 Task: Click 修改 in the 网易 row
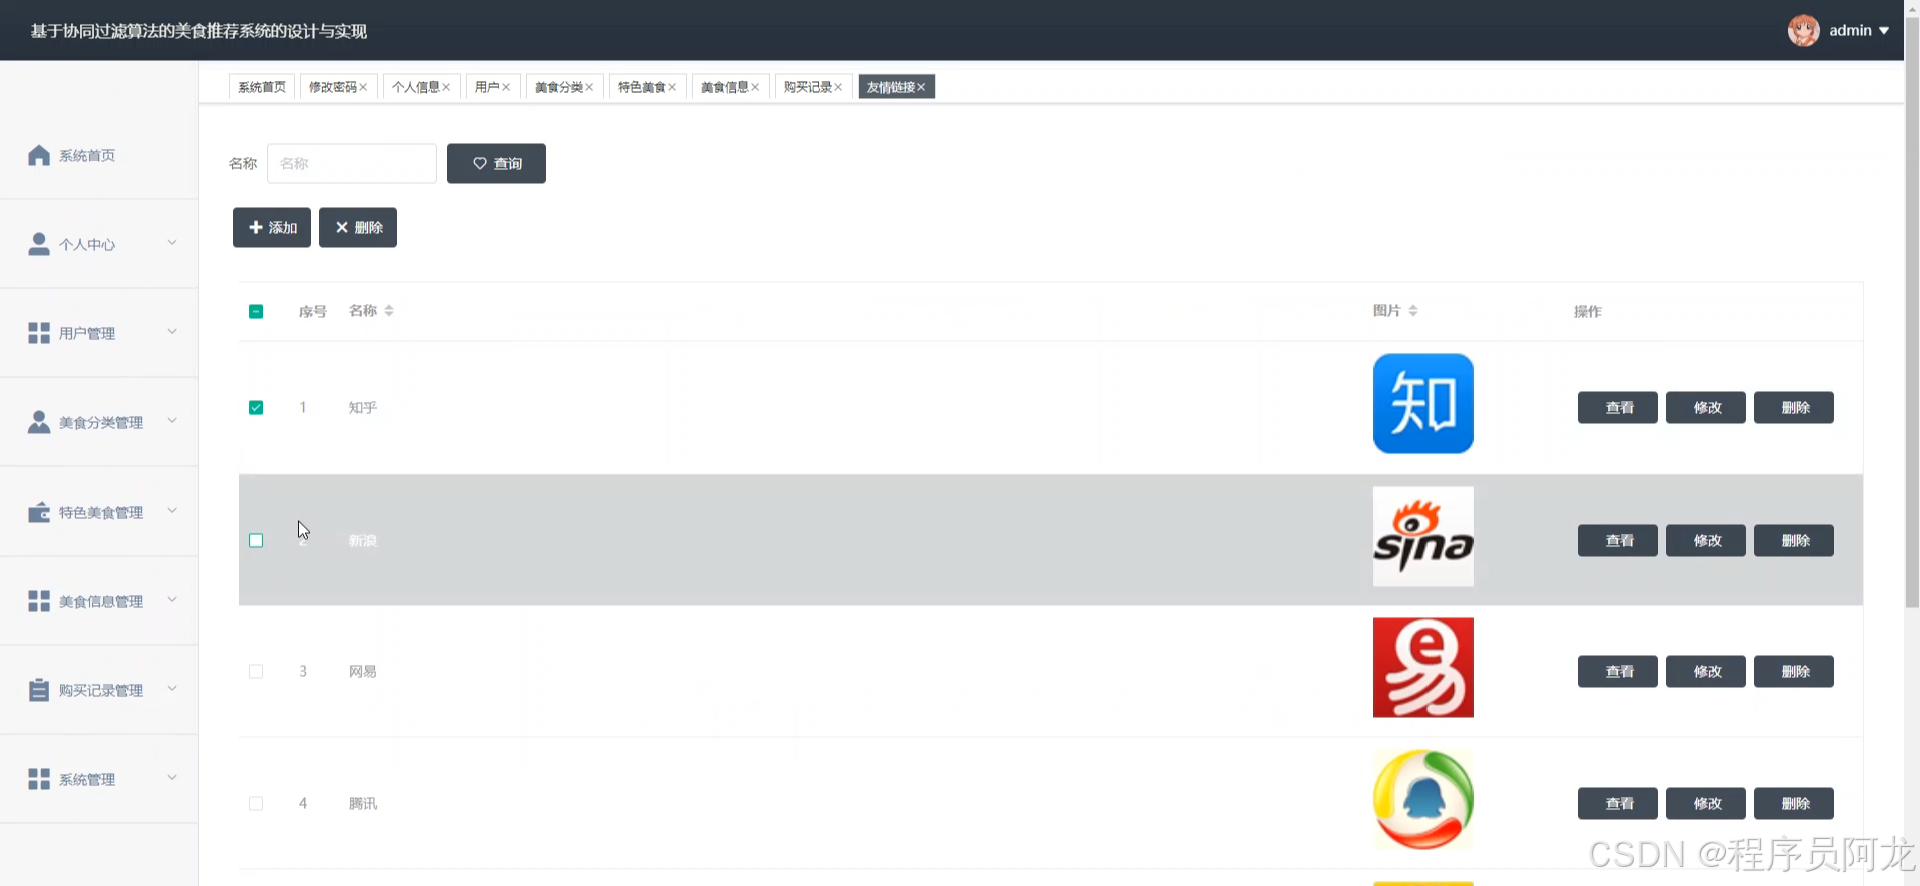click(1706, 671)
